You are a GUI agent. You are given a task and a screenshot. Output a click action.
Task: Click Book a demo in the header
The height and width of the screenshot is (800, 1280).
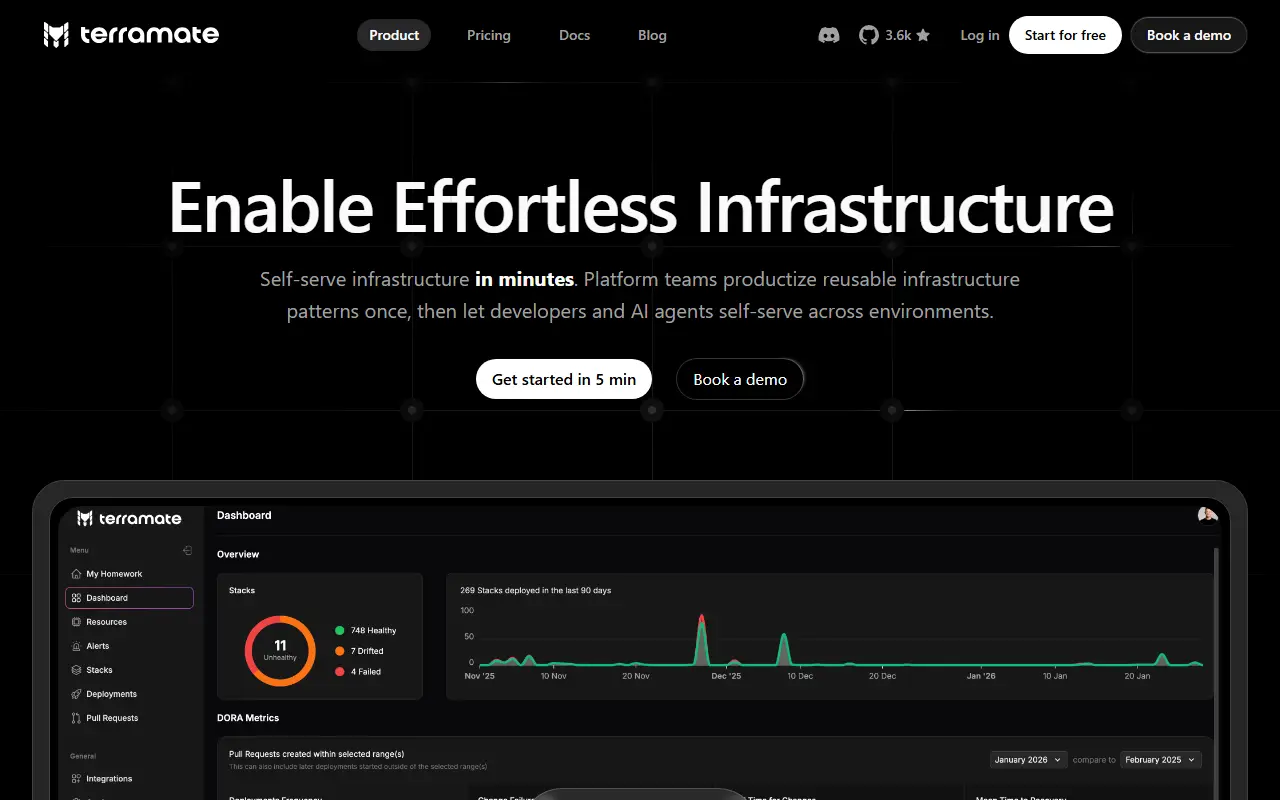pos(1189,35)
